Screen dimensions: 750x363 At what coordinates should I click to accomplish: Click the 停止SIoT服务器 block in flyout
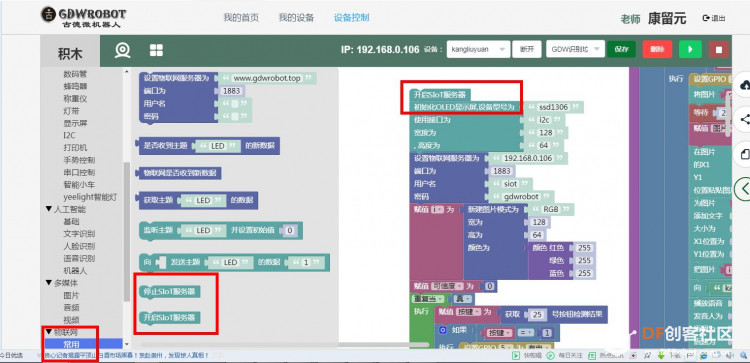point(169,292)
